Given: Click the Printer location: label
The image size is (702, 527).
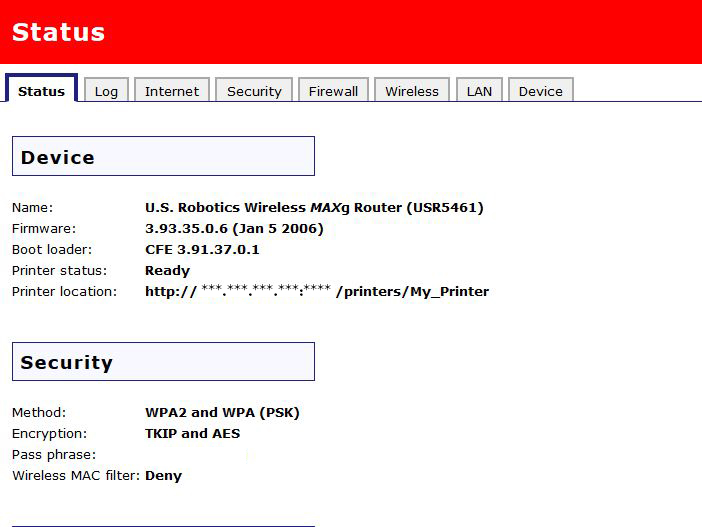Looking at the screenshot, I should (x=64, y=291).
